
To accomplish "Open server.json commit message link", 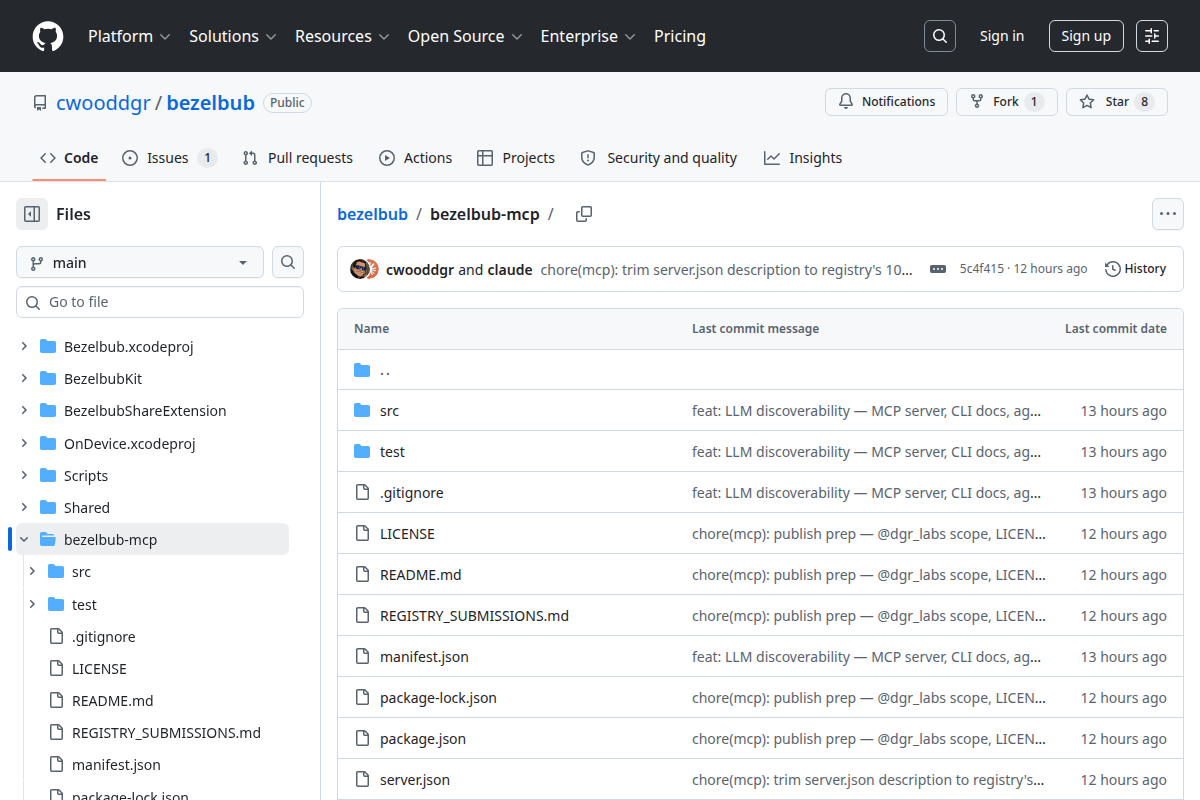I will click(868, 780).
